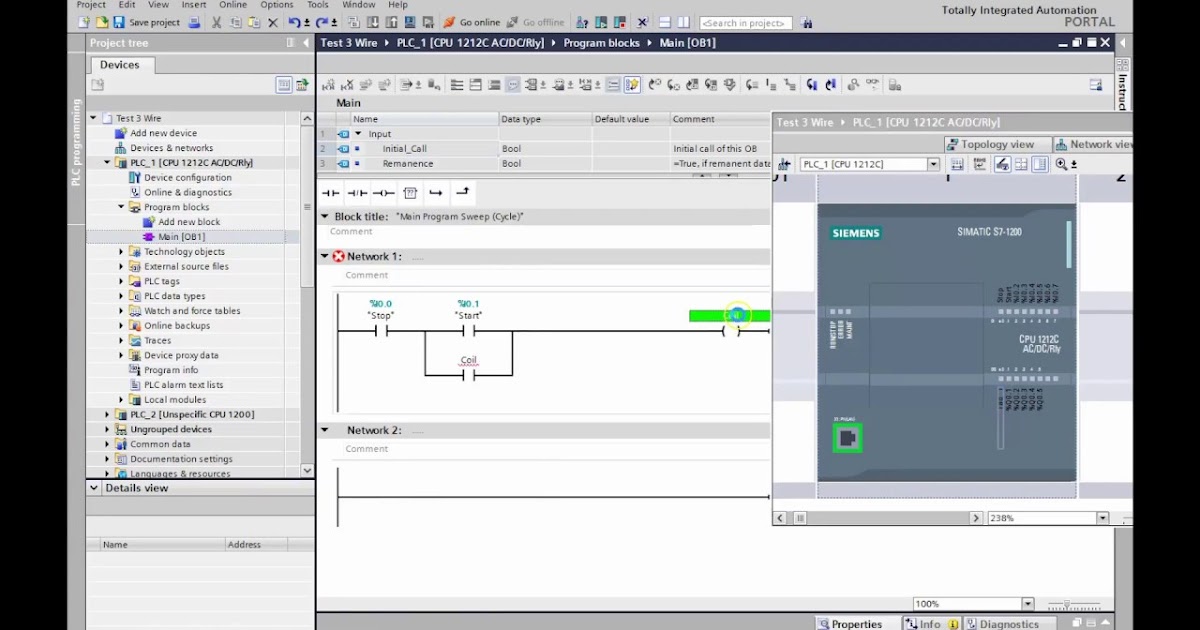
Task: Click the cut scissors icon
Action: pos(216,22)
